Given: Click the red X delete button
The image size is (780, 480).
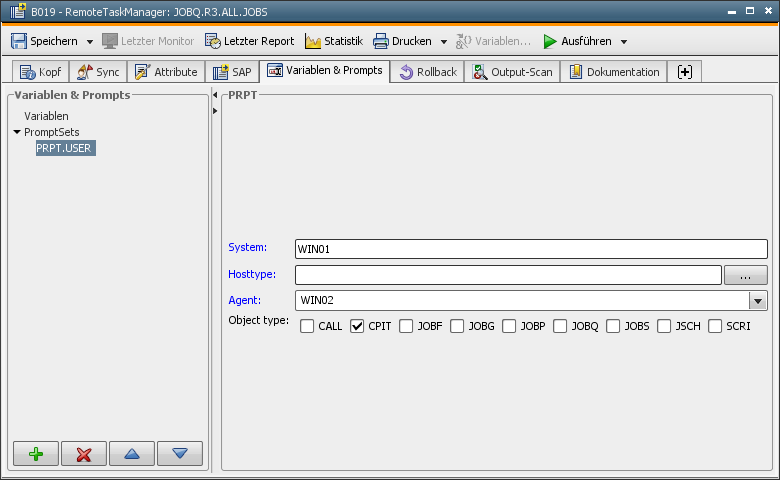Looking at the screenshot, I should coord(84,454).
